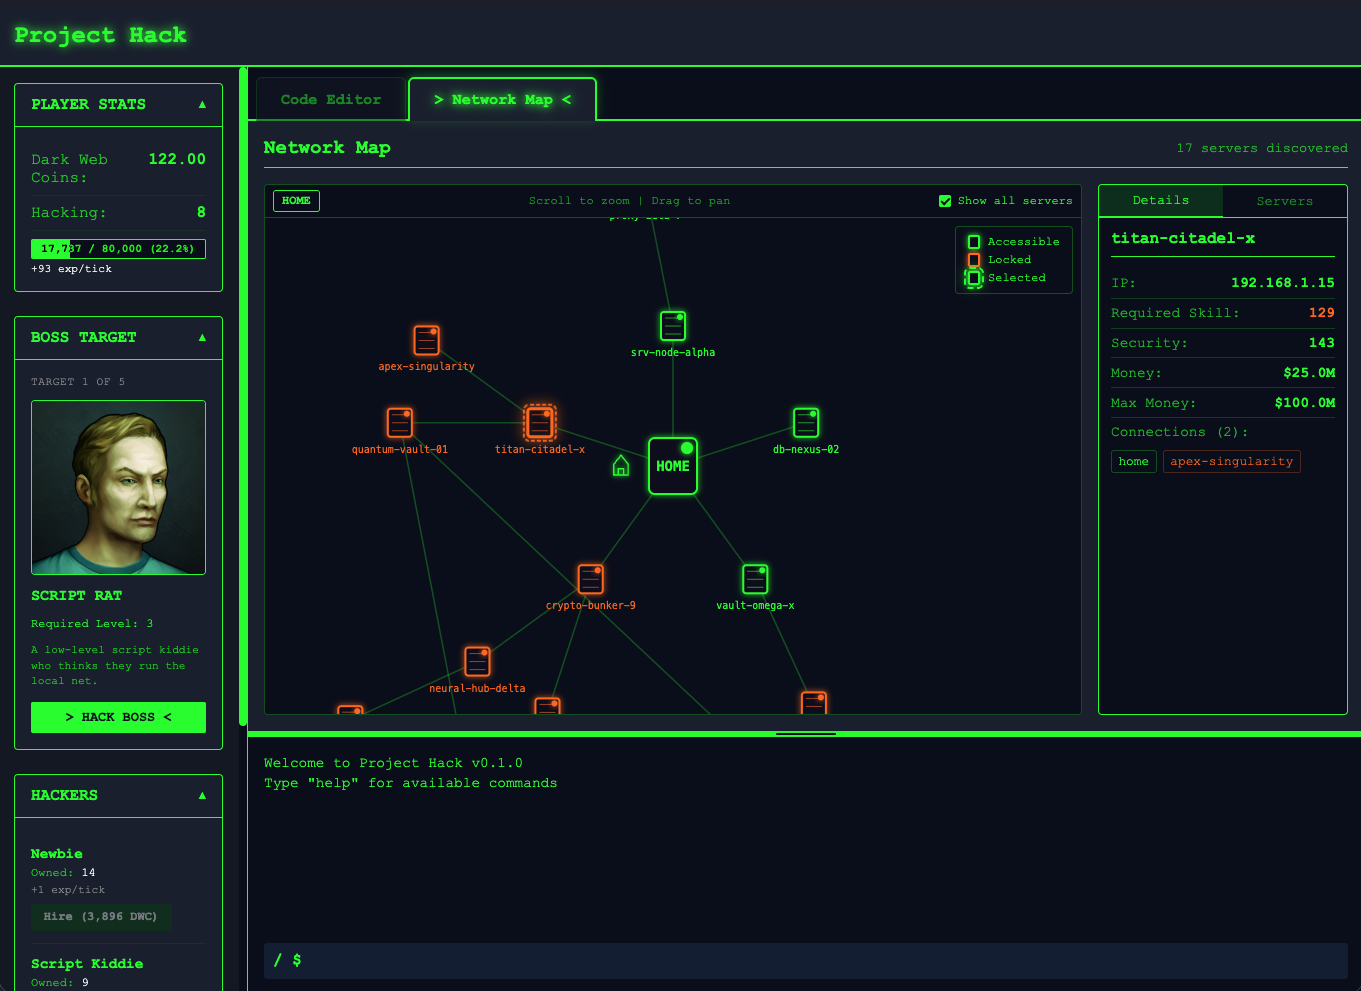Select the apex-singularity server node
Image resolution: width=1361 pixels, height=991 pixels.
(426, 339)
